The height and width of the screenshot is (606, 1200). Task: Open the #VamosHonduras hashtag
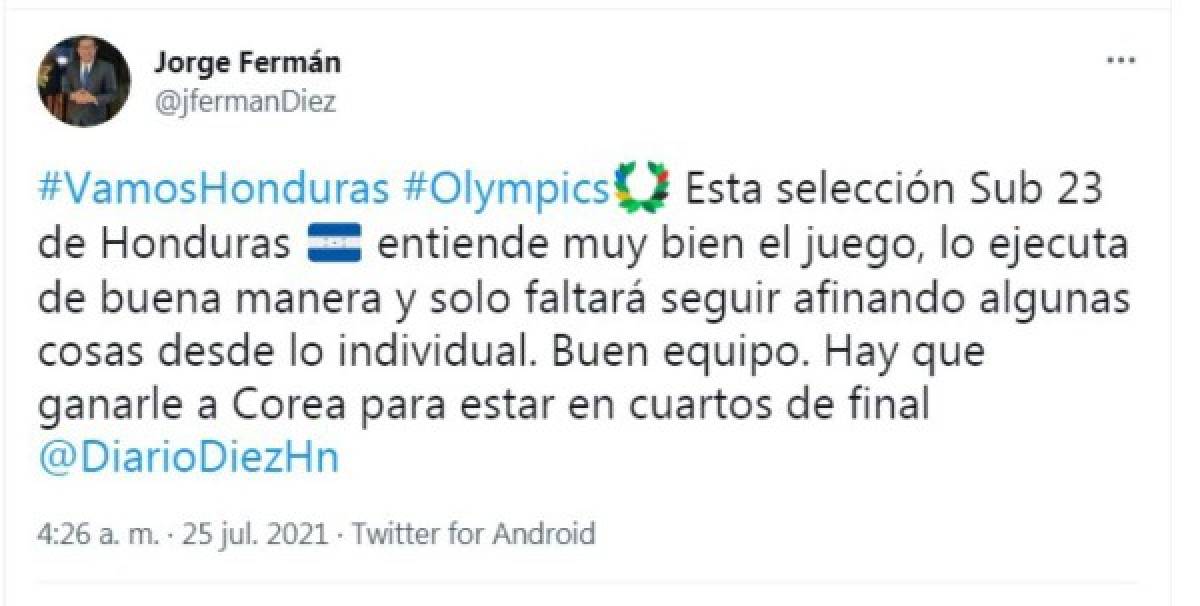(x=215, y=188)
